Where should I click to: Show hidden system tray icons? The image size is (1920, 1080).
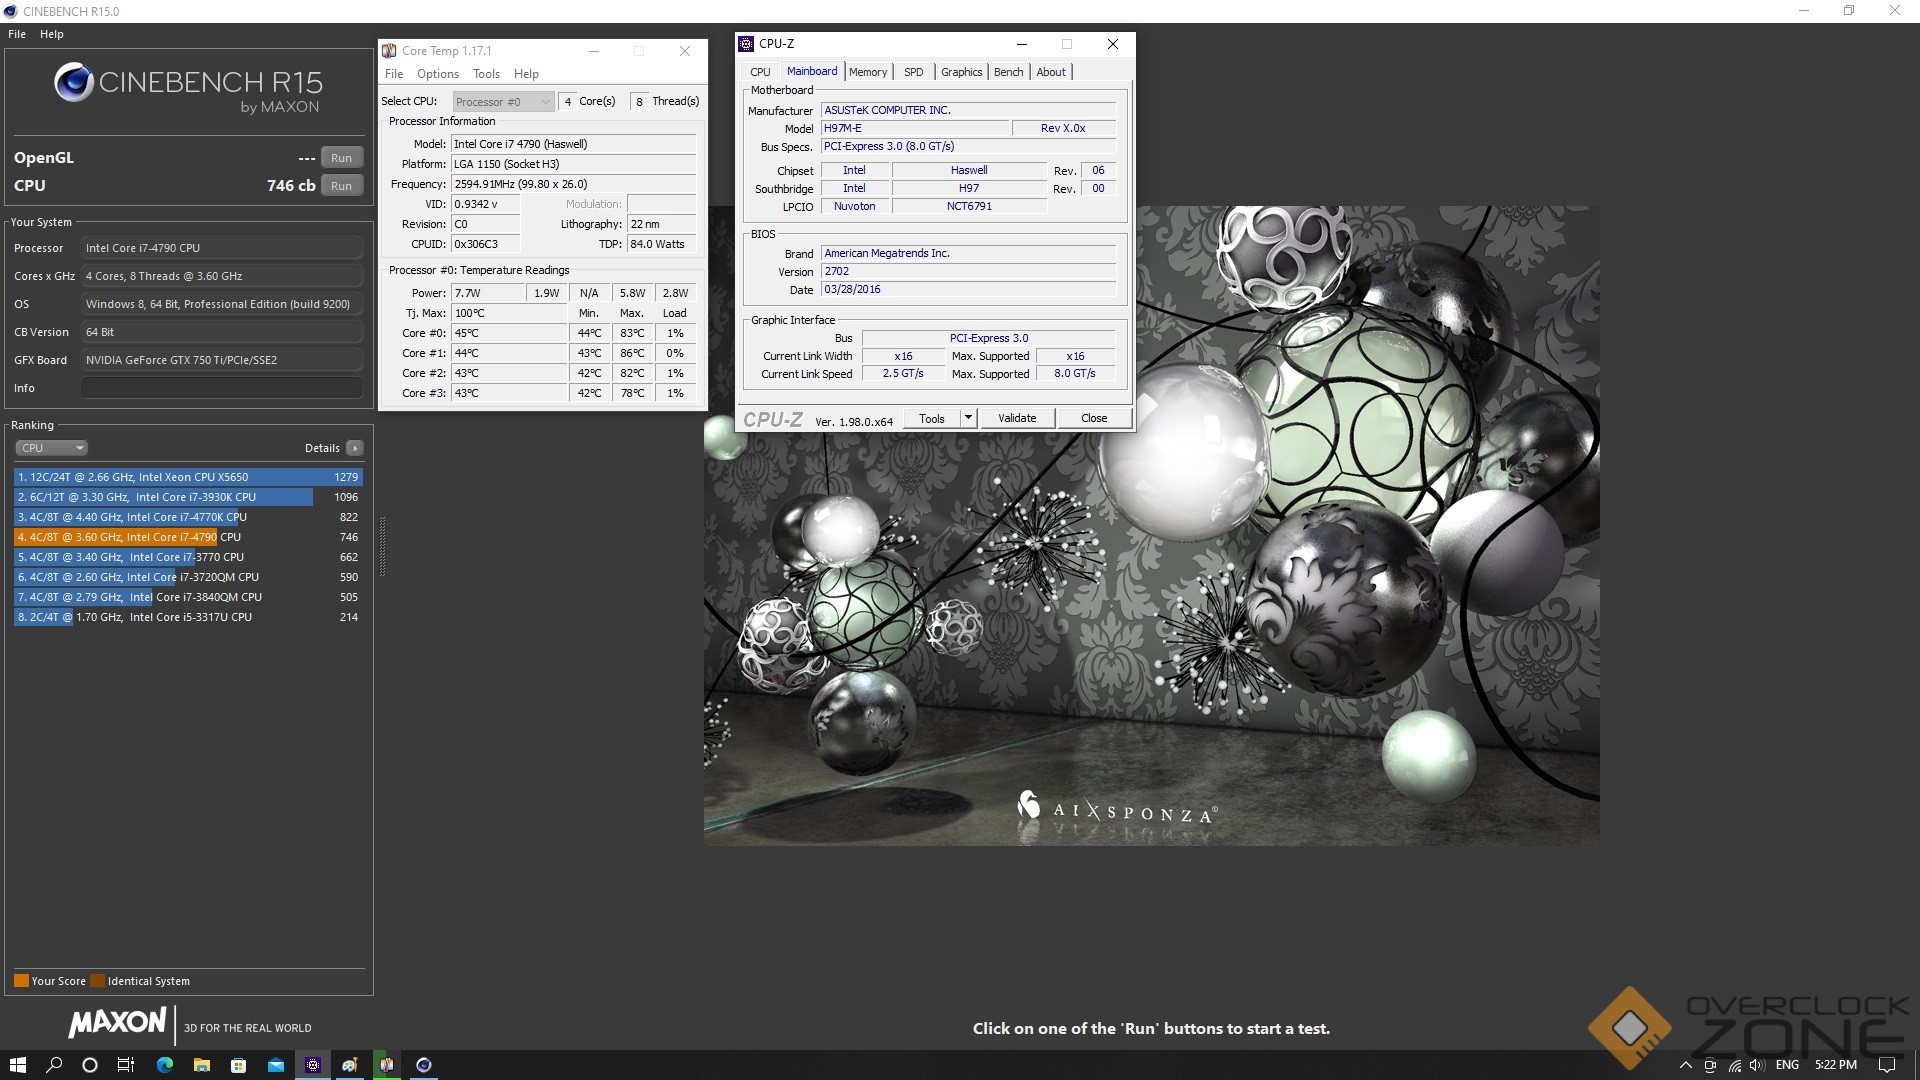point(1686,1065)
